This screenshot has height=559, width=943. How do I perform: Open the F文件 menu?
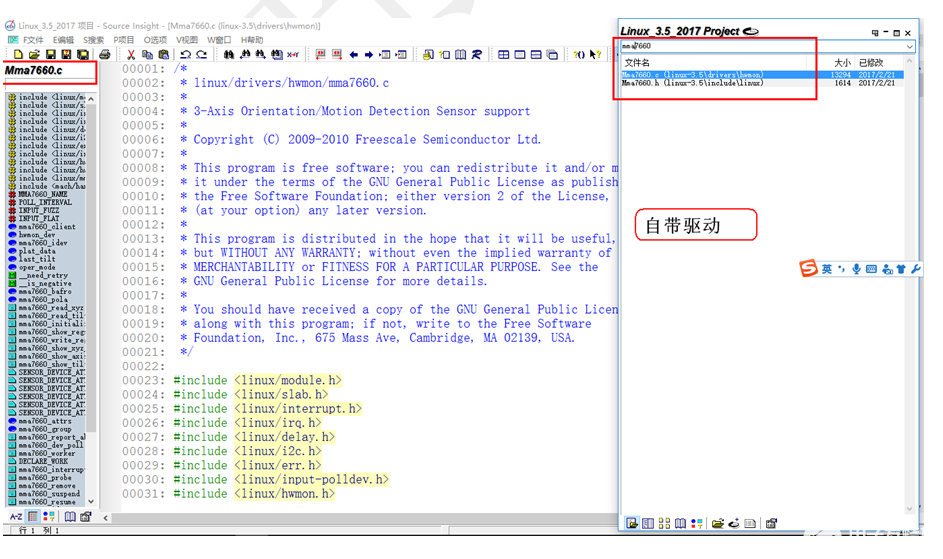pos(33,40)
